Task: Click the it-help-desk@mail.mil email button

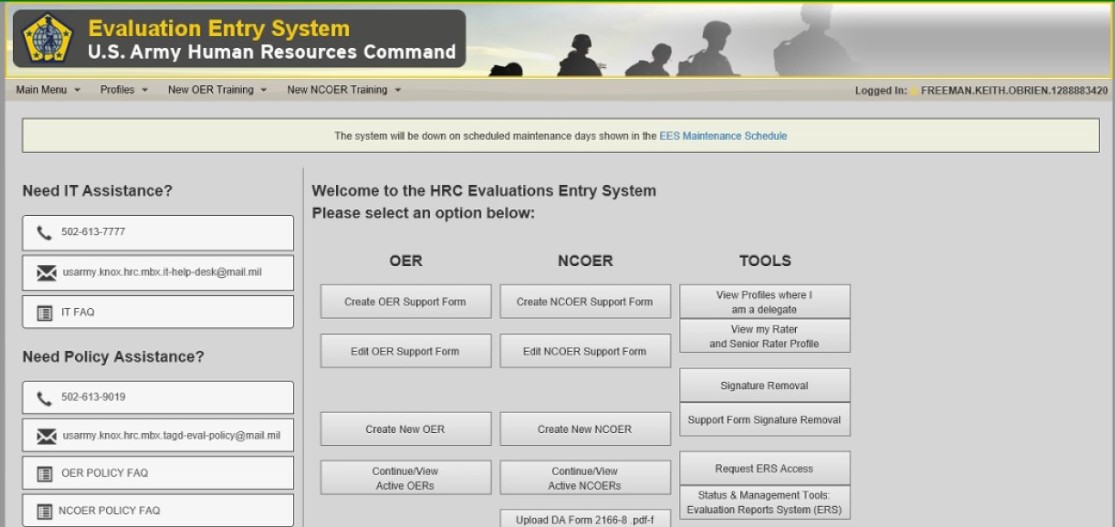Action: 158,273
